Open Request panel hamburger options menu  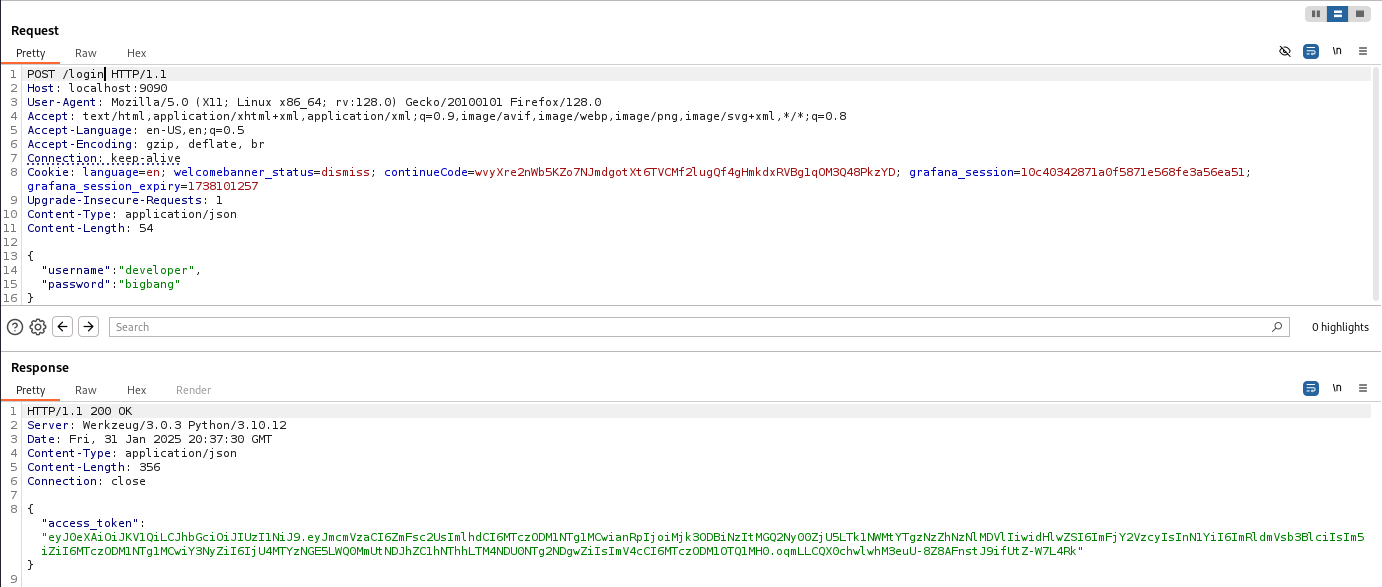(x=1363, y=51)
